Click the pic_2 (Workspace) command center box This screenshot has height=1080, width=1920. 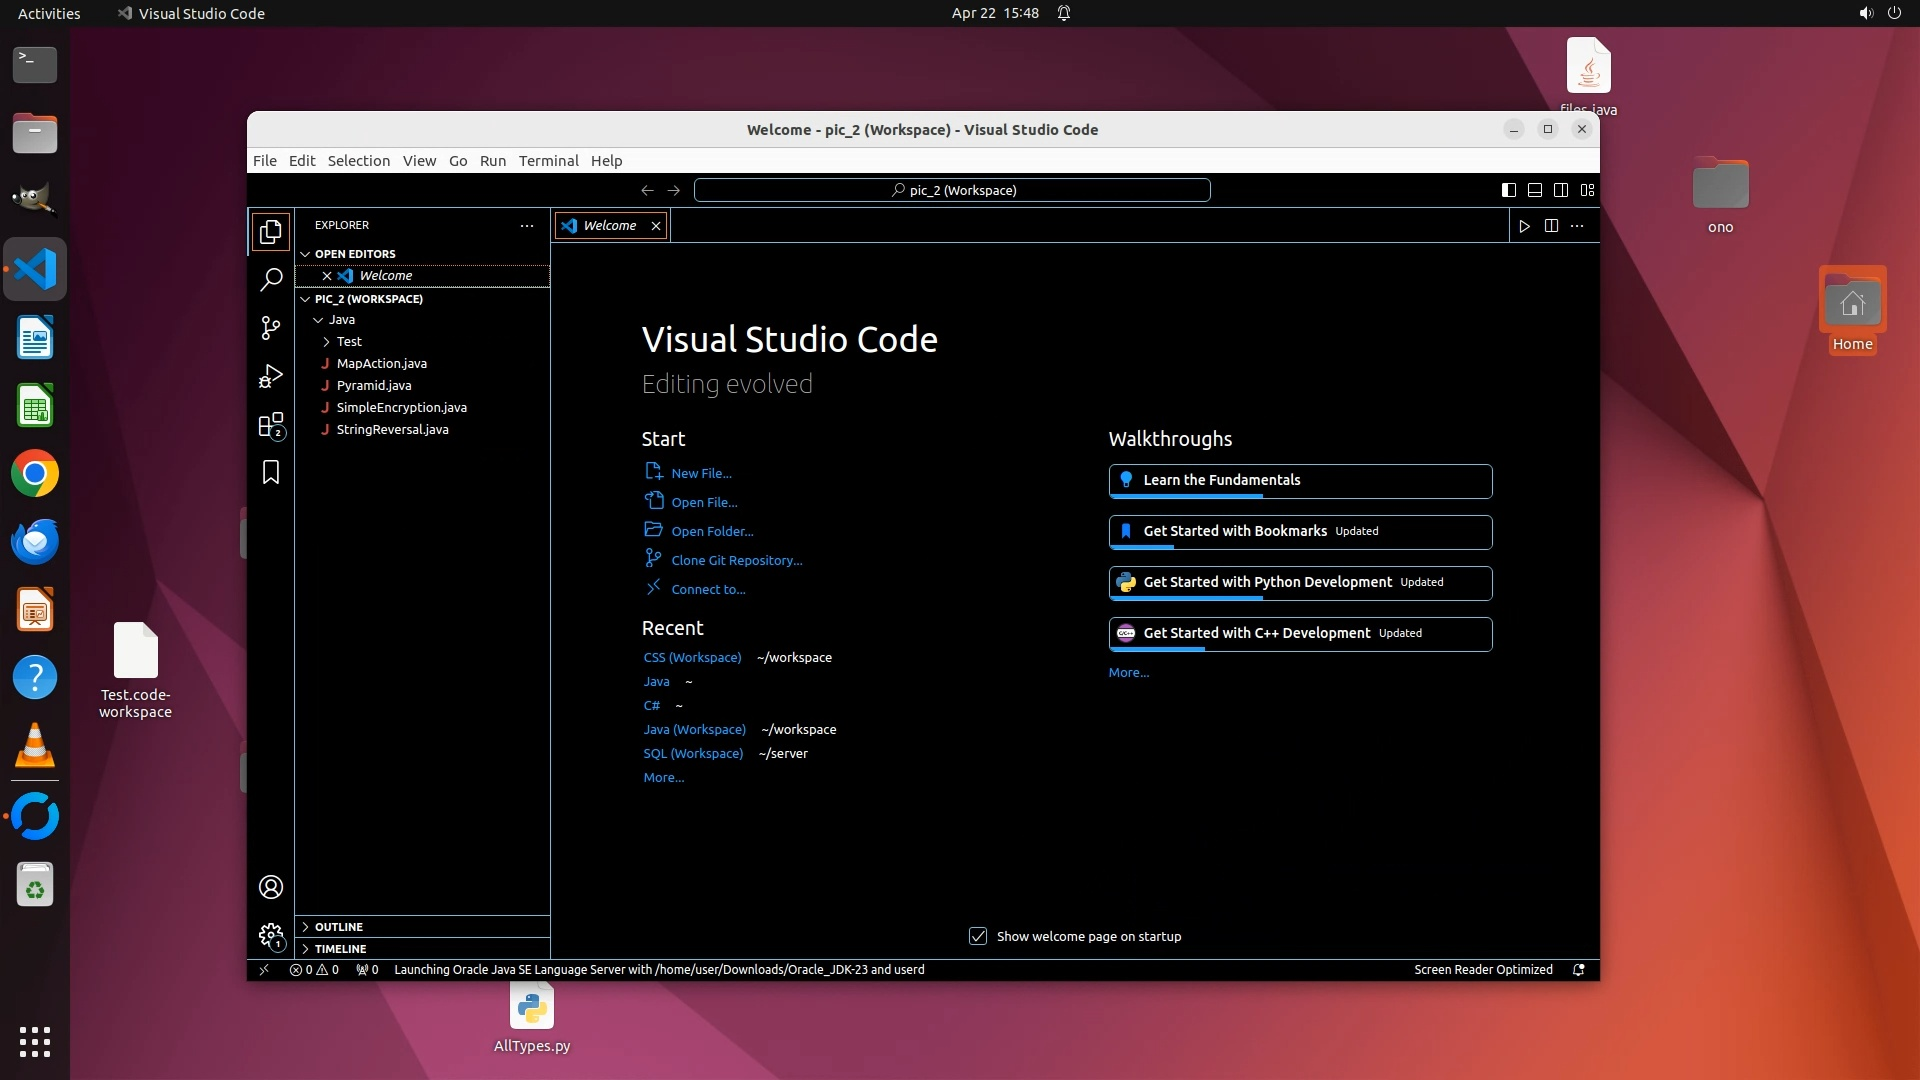point(952,190)
